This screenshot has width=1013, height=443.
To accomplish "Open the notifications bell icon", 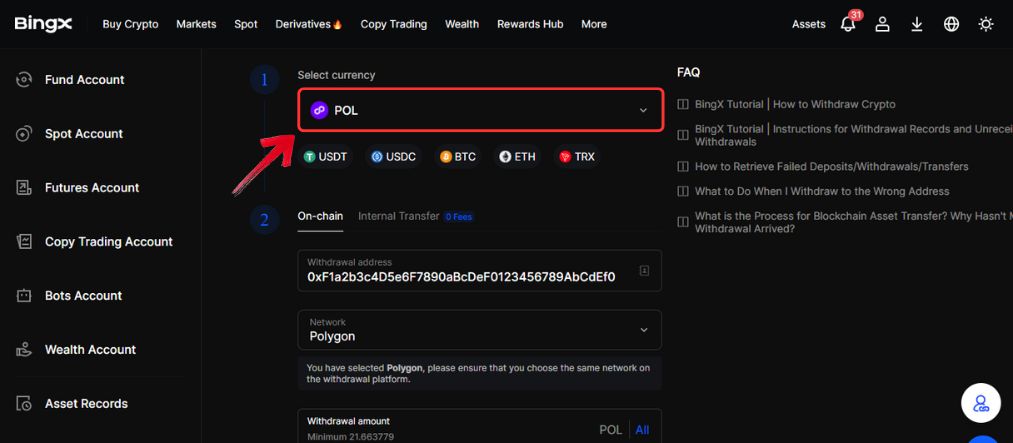I will (848, 25).
